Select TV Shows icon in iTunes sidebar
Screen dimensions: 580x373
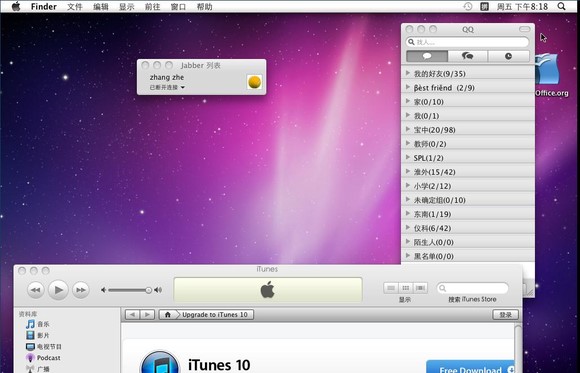click(30, 347)
